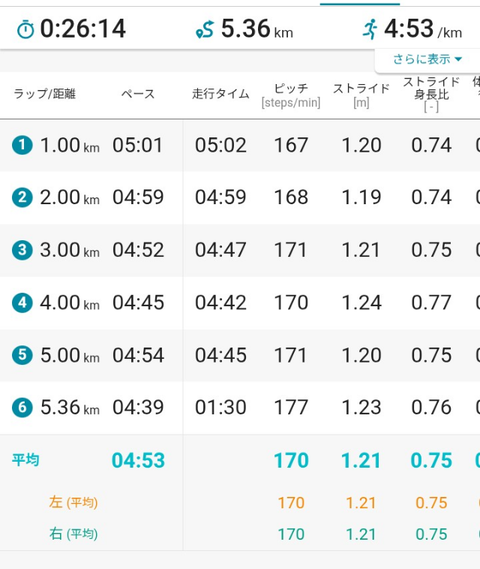Image resolution: width=480 pixels, height=569 pixels.
Task: Click lap 1 pace 05:01
Action: click(138, 145)
